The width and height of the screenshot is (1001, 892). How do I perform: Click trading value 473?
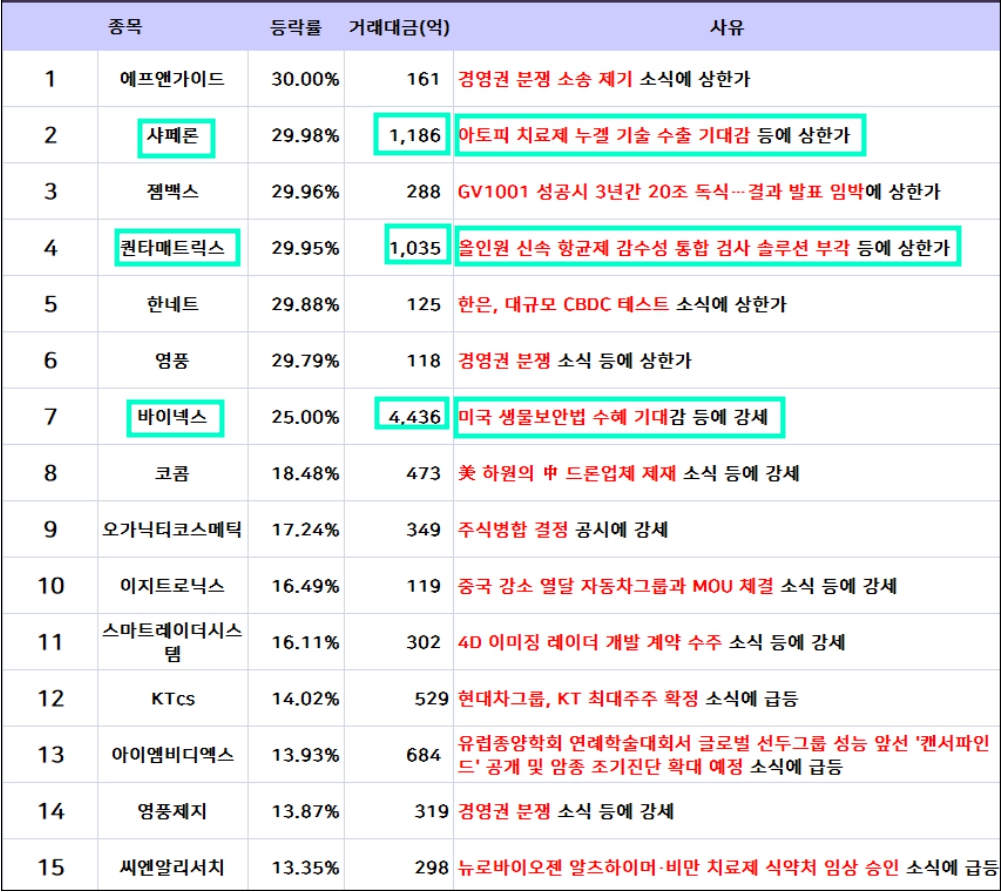(423, 473)
